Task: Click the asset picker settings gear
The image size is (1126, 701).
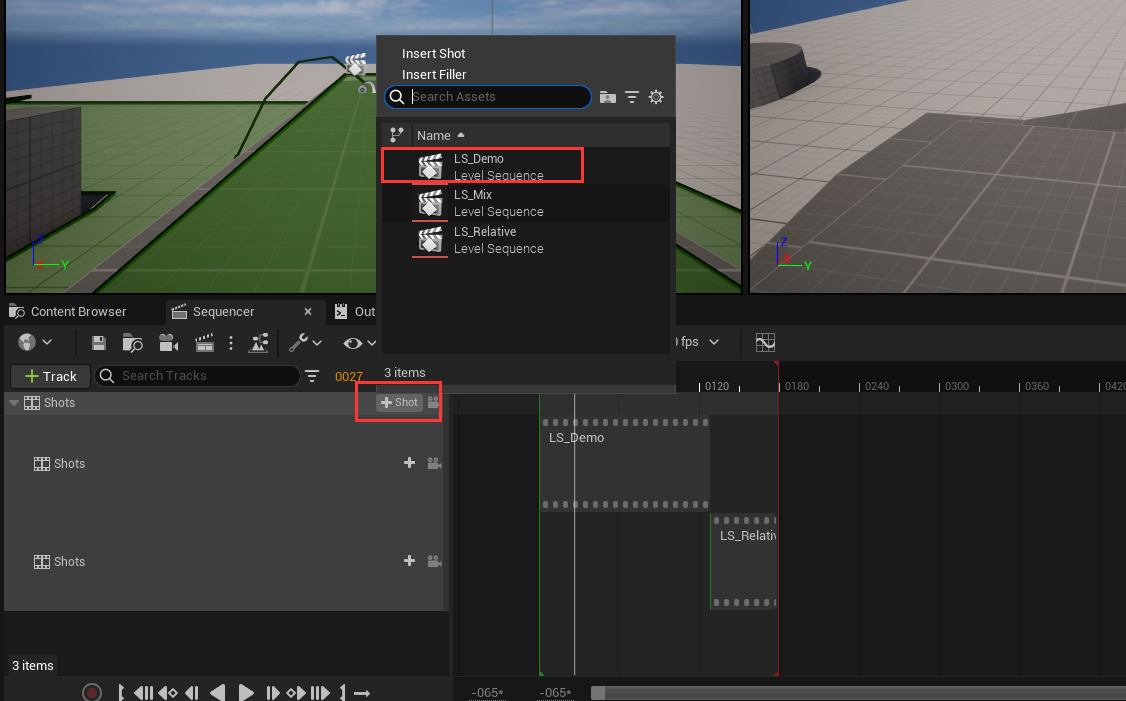Action: point(656,97)
